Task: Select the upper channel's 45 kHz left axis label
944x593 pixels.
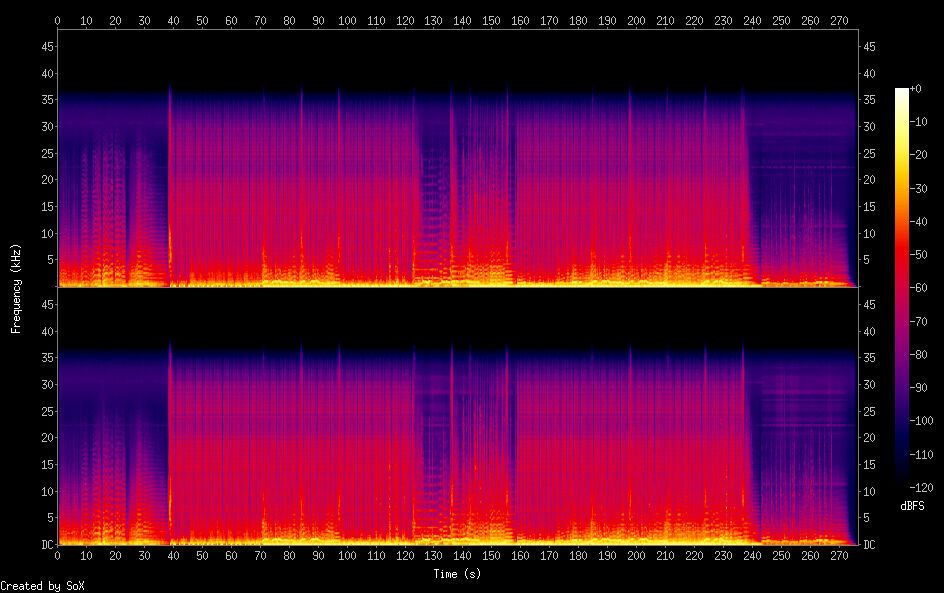Action: click(45, 47)
